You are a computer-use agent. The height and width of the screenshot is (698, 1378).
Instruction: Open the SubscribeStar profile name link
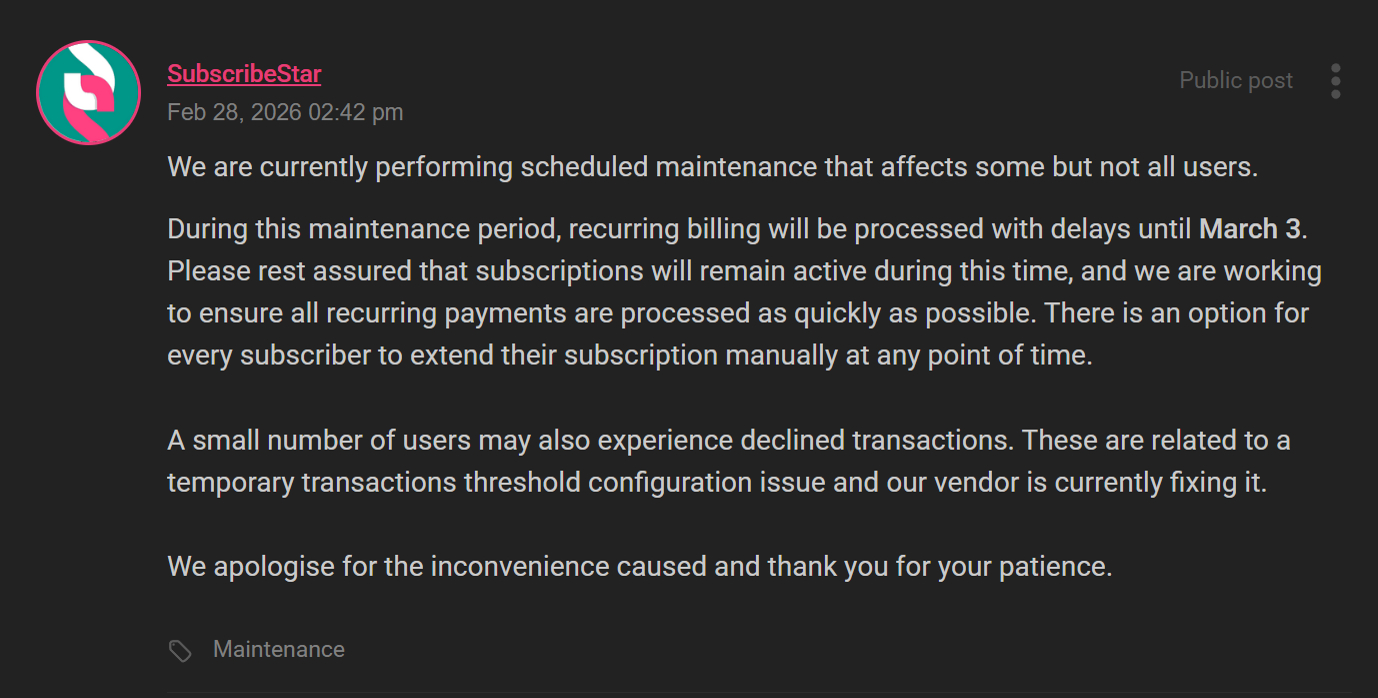coord(244,74)
